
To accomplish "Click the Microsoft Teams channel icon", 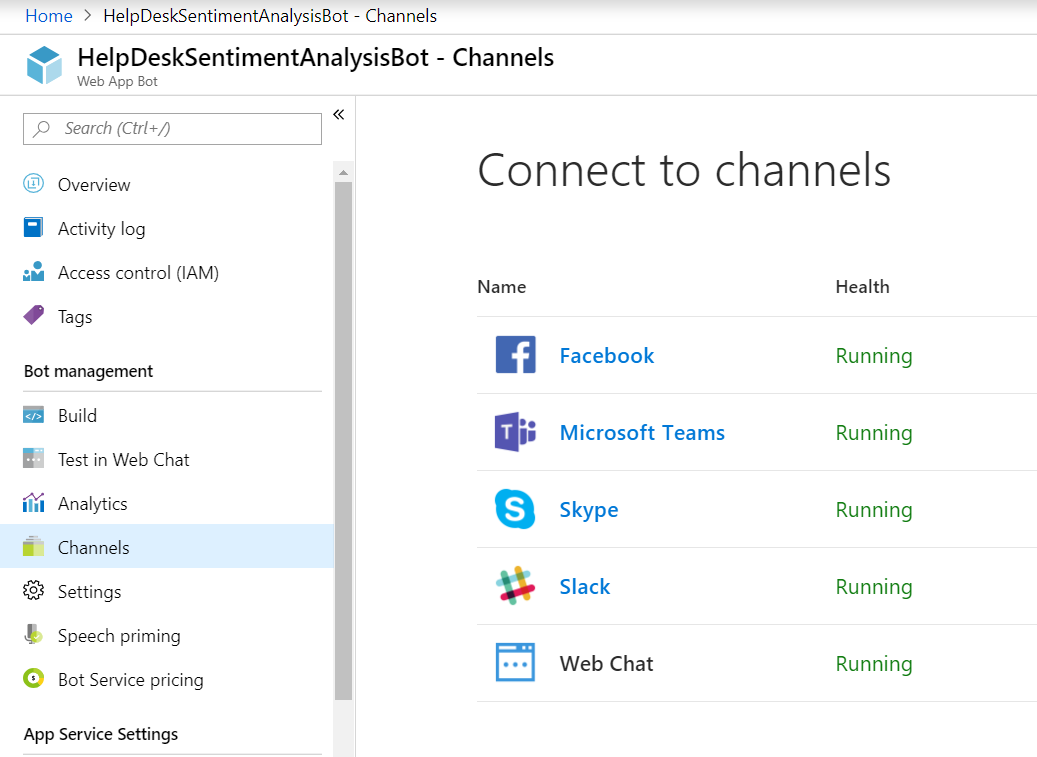I will point(515,432).
